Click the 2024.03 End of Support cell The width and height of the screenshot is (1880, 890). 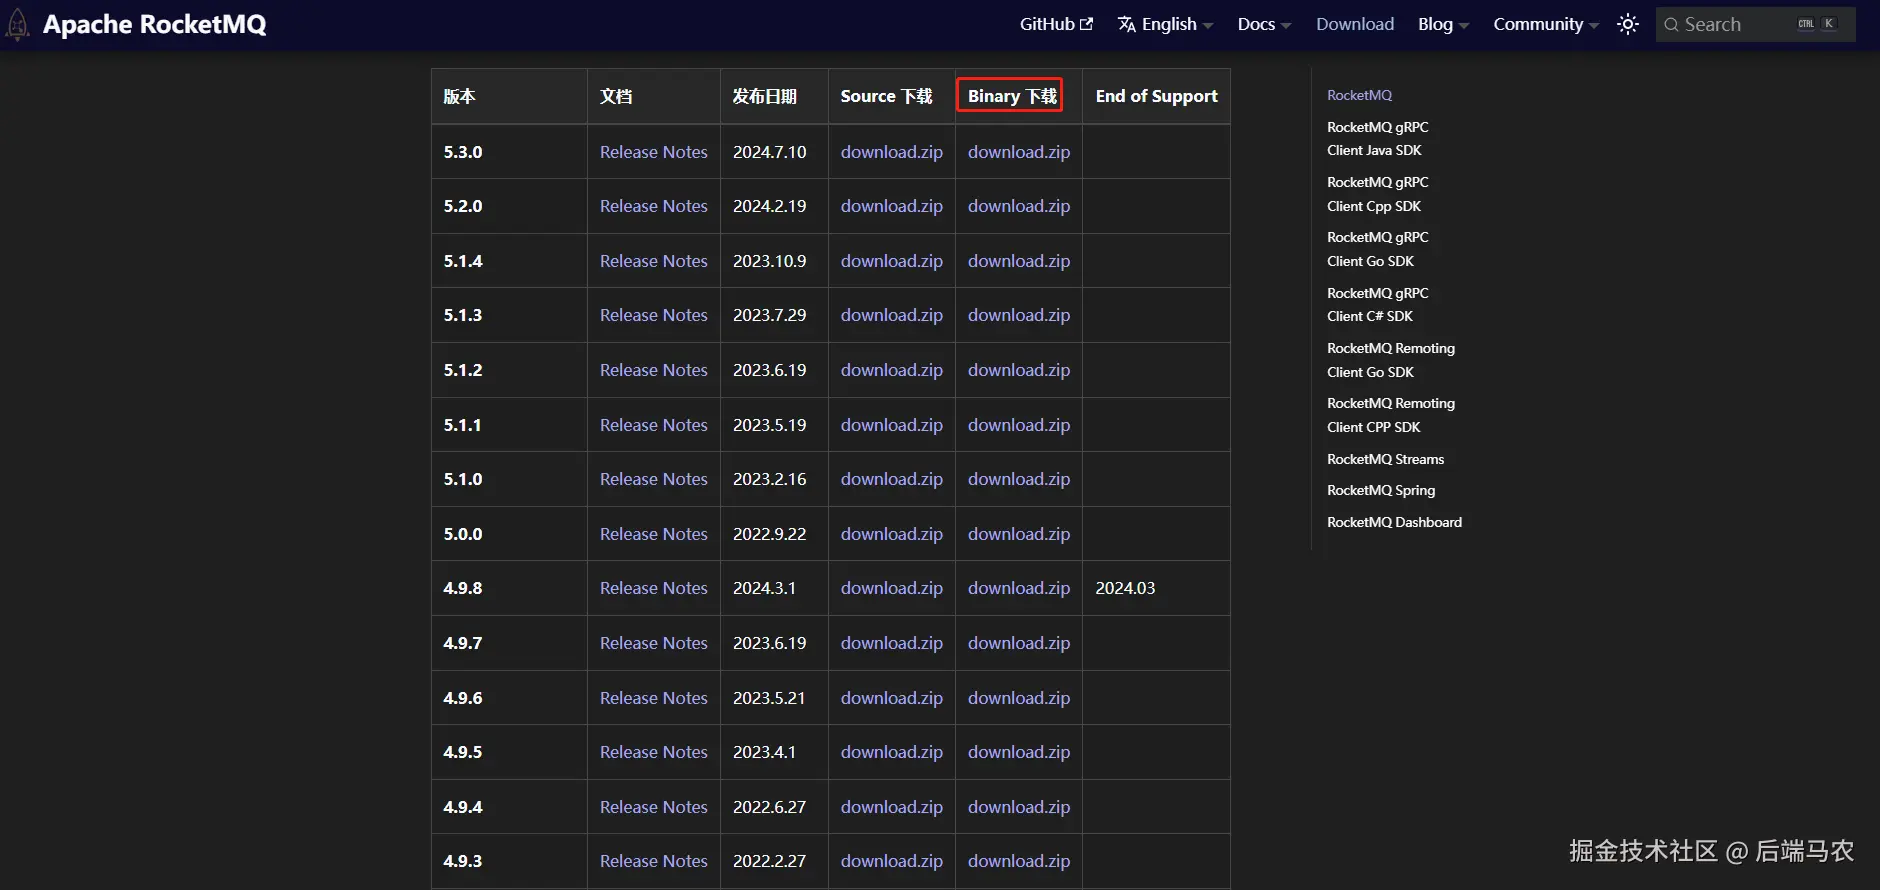1156,588
